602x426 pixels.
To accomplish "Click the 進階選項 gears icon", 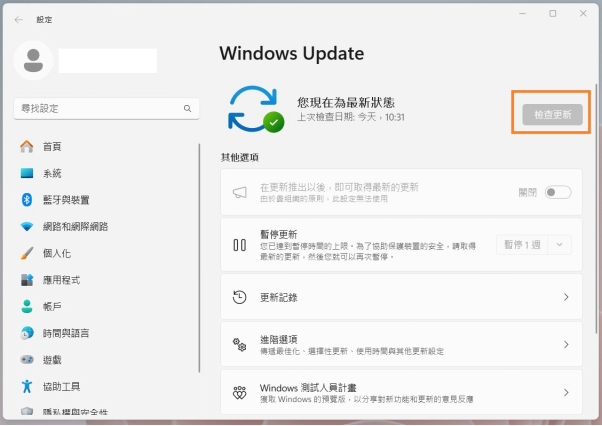I will (240, 345).
